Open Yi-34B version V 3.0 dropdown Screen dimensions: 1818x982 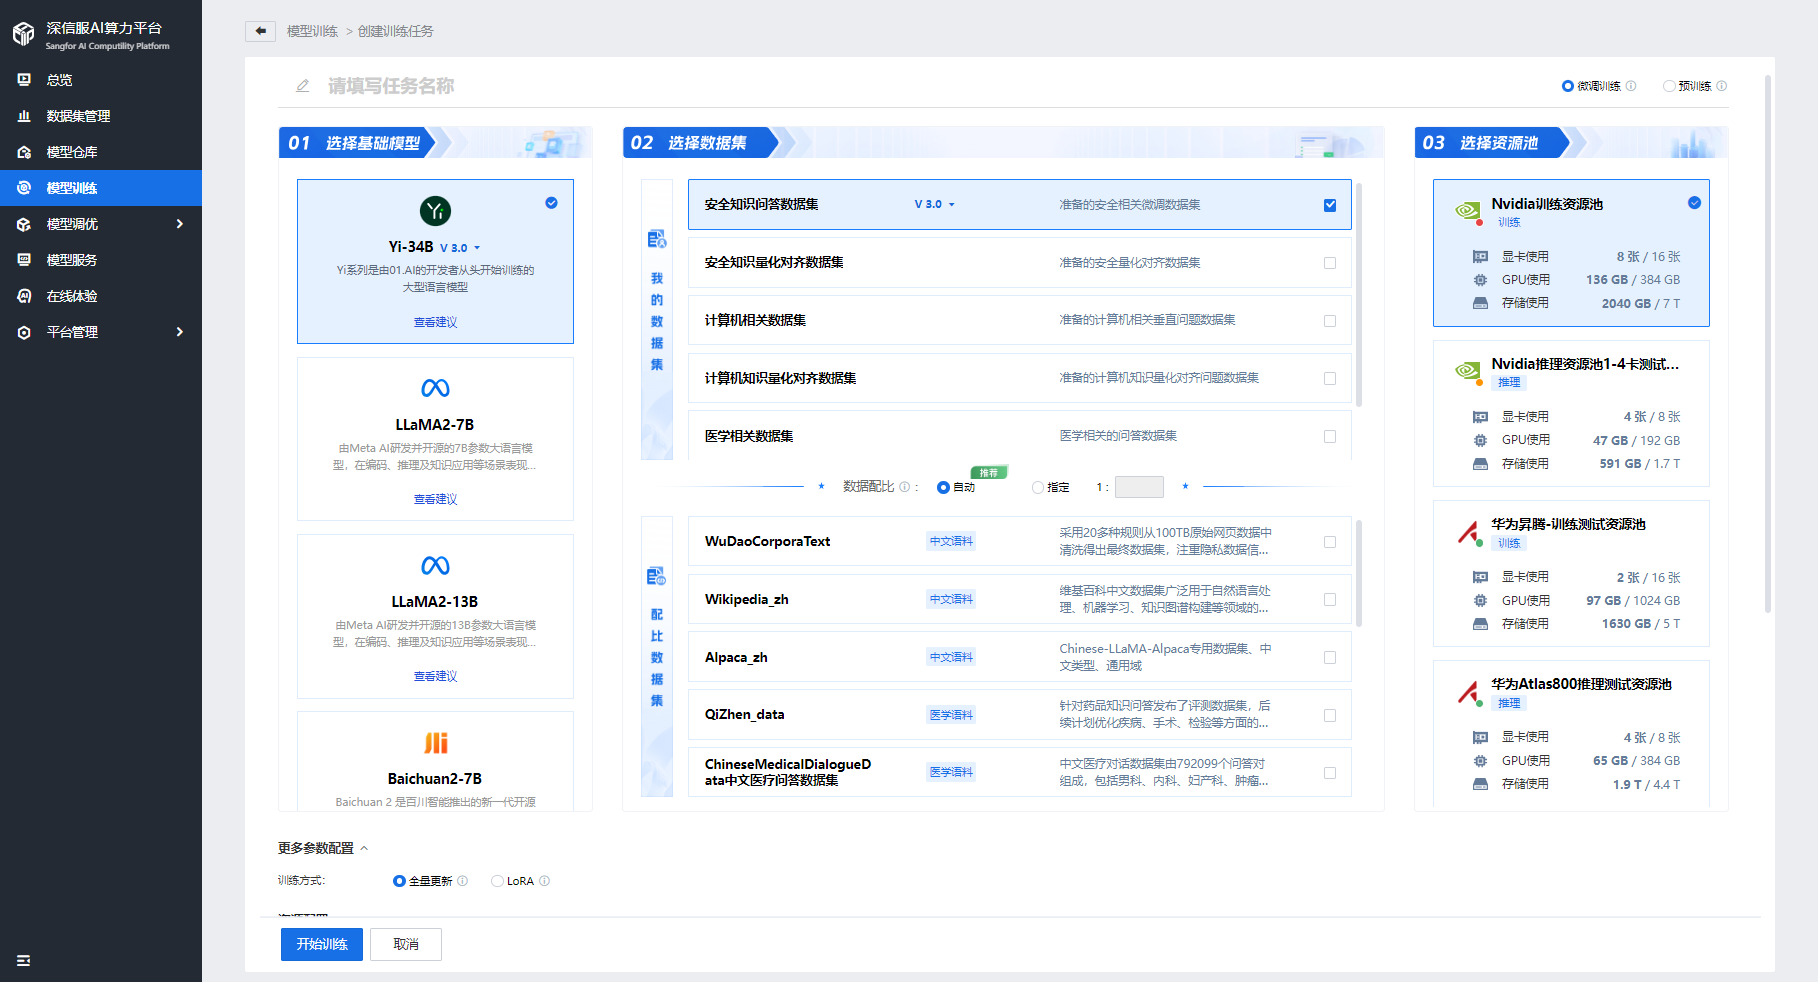(460, 248)
